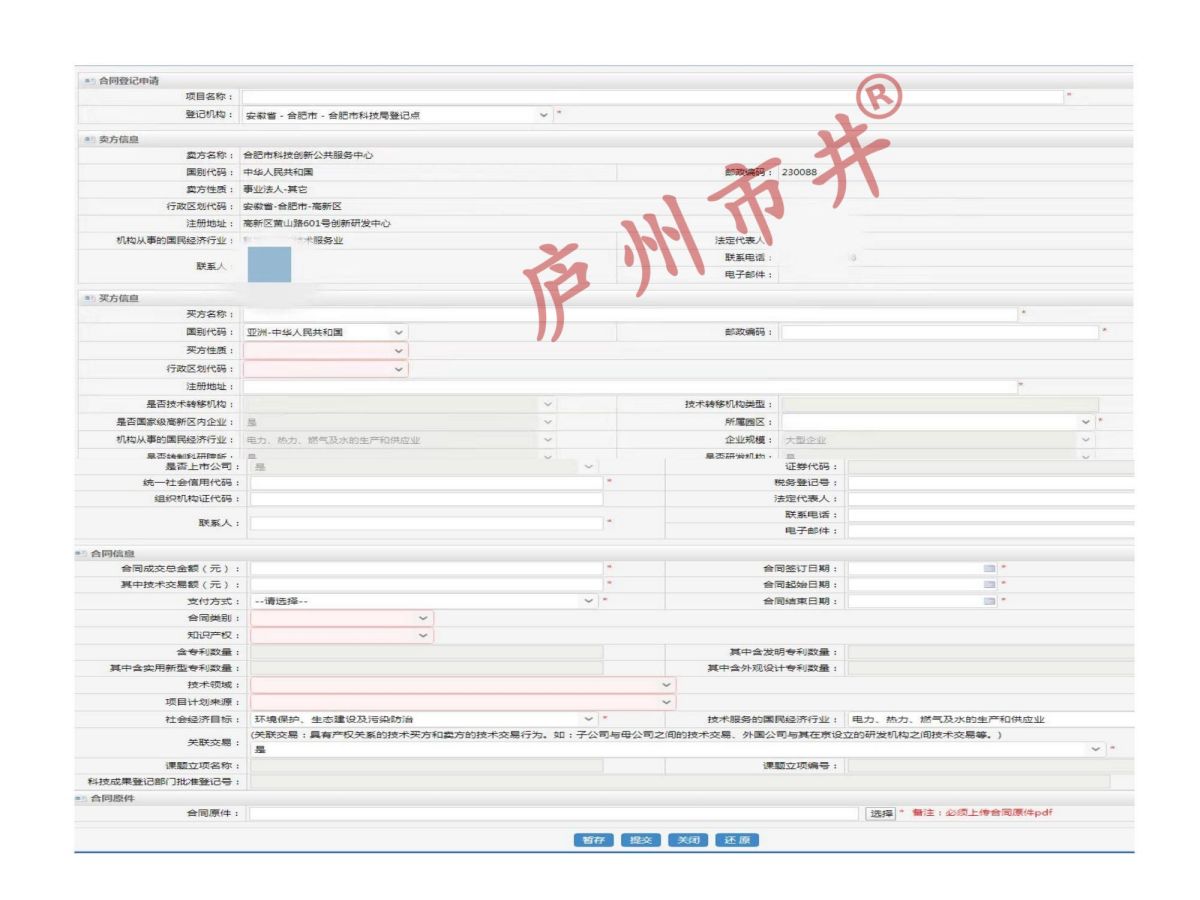The height and width of the screenshot is (900, 1200).
Task: Click the 提交 button
Action: [x=640, y=840]
